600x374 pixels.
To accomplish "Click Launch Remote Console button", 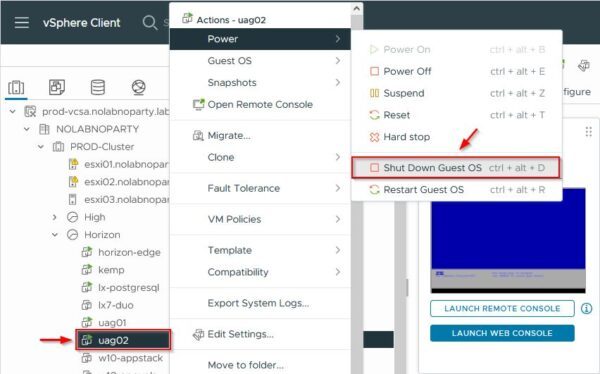I will [x=502, y=309].
